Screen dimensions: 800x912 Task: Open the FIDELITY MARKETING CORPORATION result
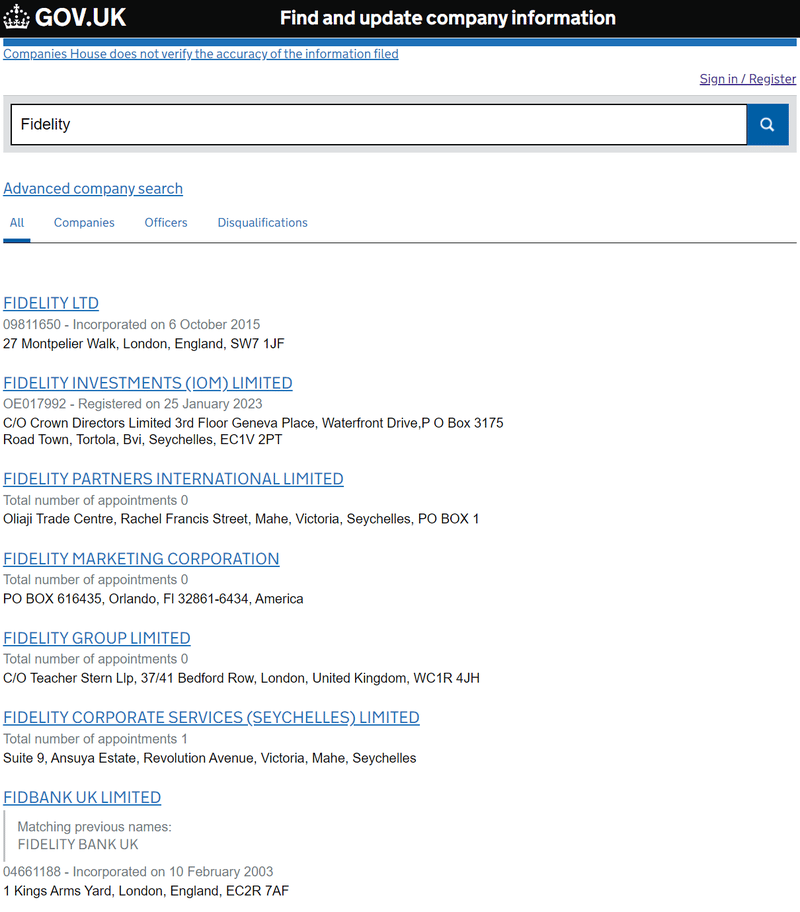141,559
